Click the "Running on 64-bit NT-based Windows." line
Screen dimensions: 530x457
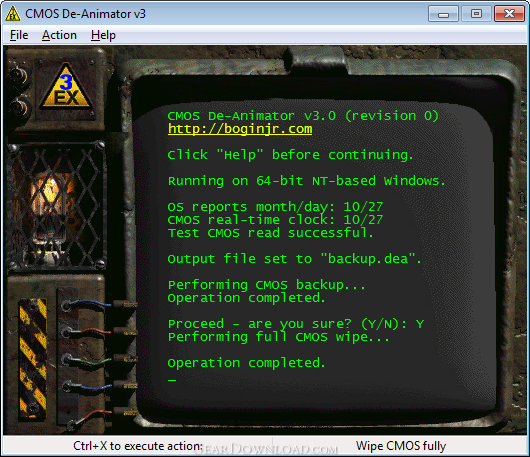click(307, 181)
